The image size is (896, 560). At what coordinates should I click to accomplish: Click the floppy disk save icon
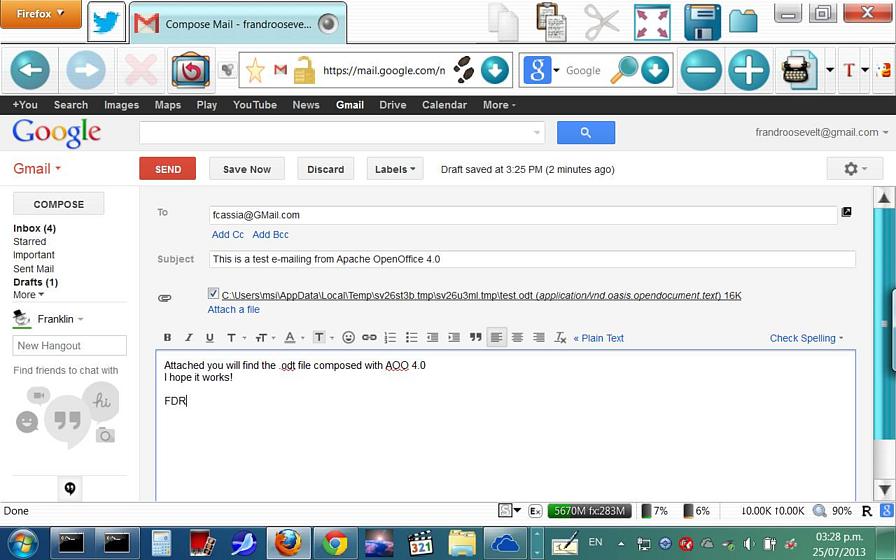703,22
